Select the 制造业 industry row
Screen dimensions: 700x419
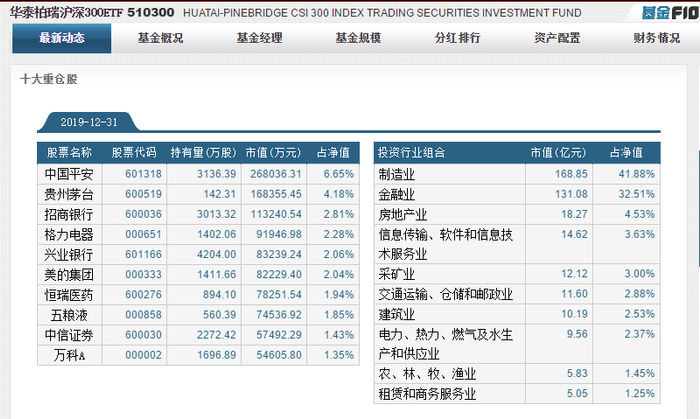click(517, 174)
